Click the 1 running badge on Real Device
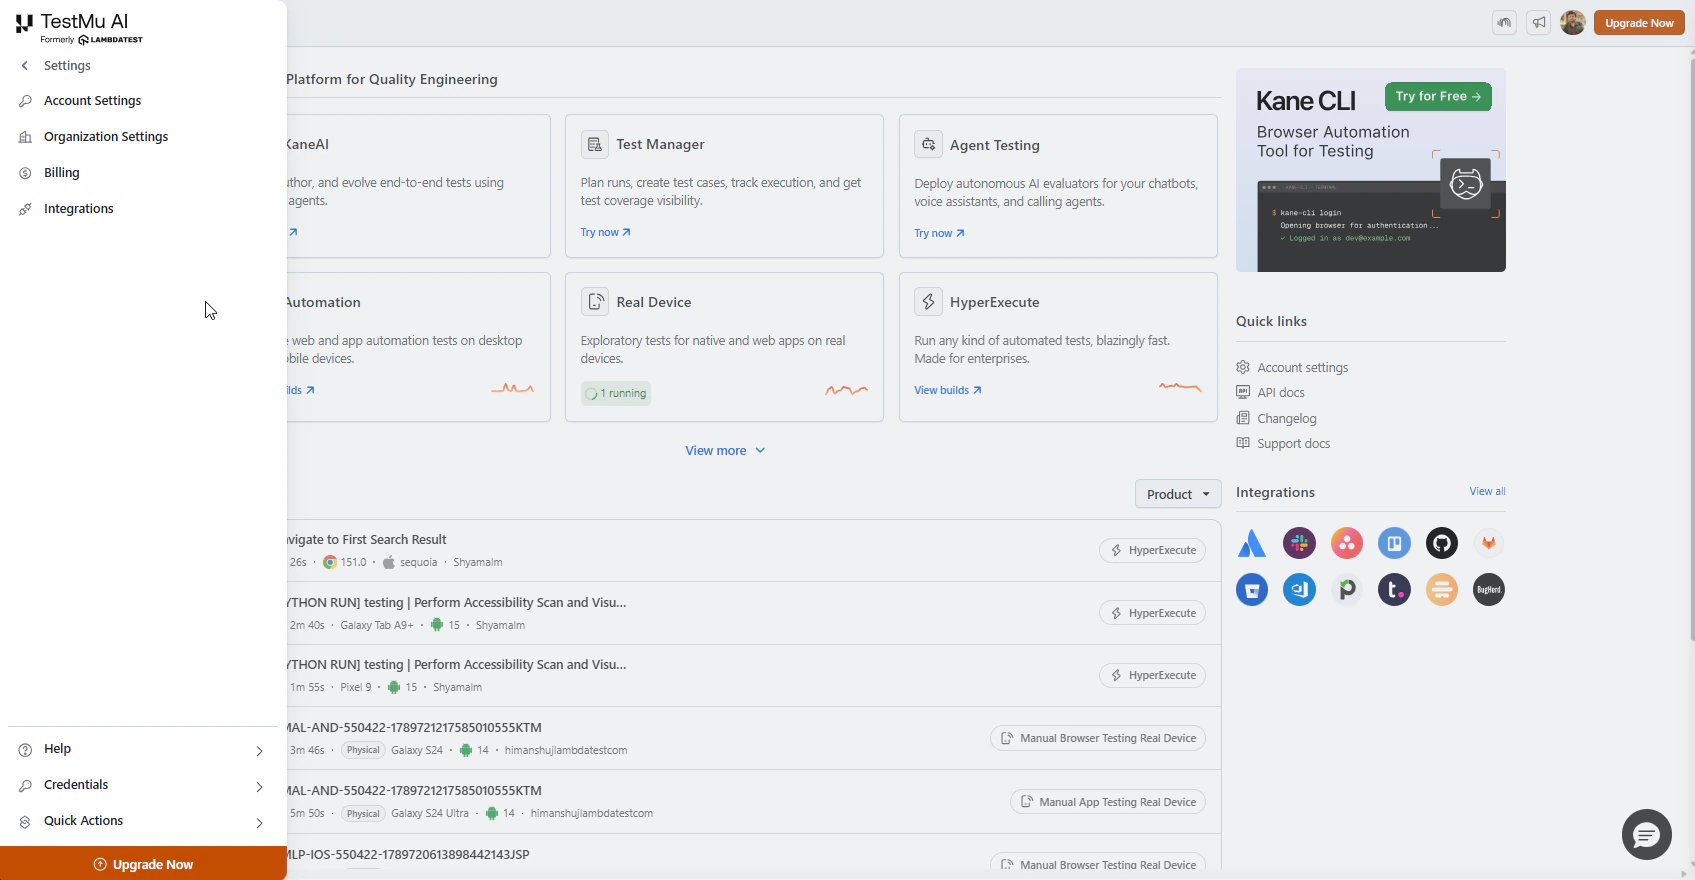The width and height of the screenshot is (1695, 880). click(x=616, y=393)
